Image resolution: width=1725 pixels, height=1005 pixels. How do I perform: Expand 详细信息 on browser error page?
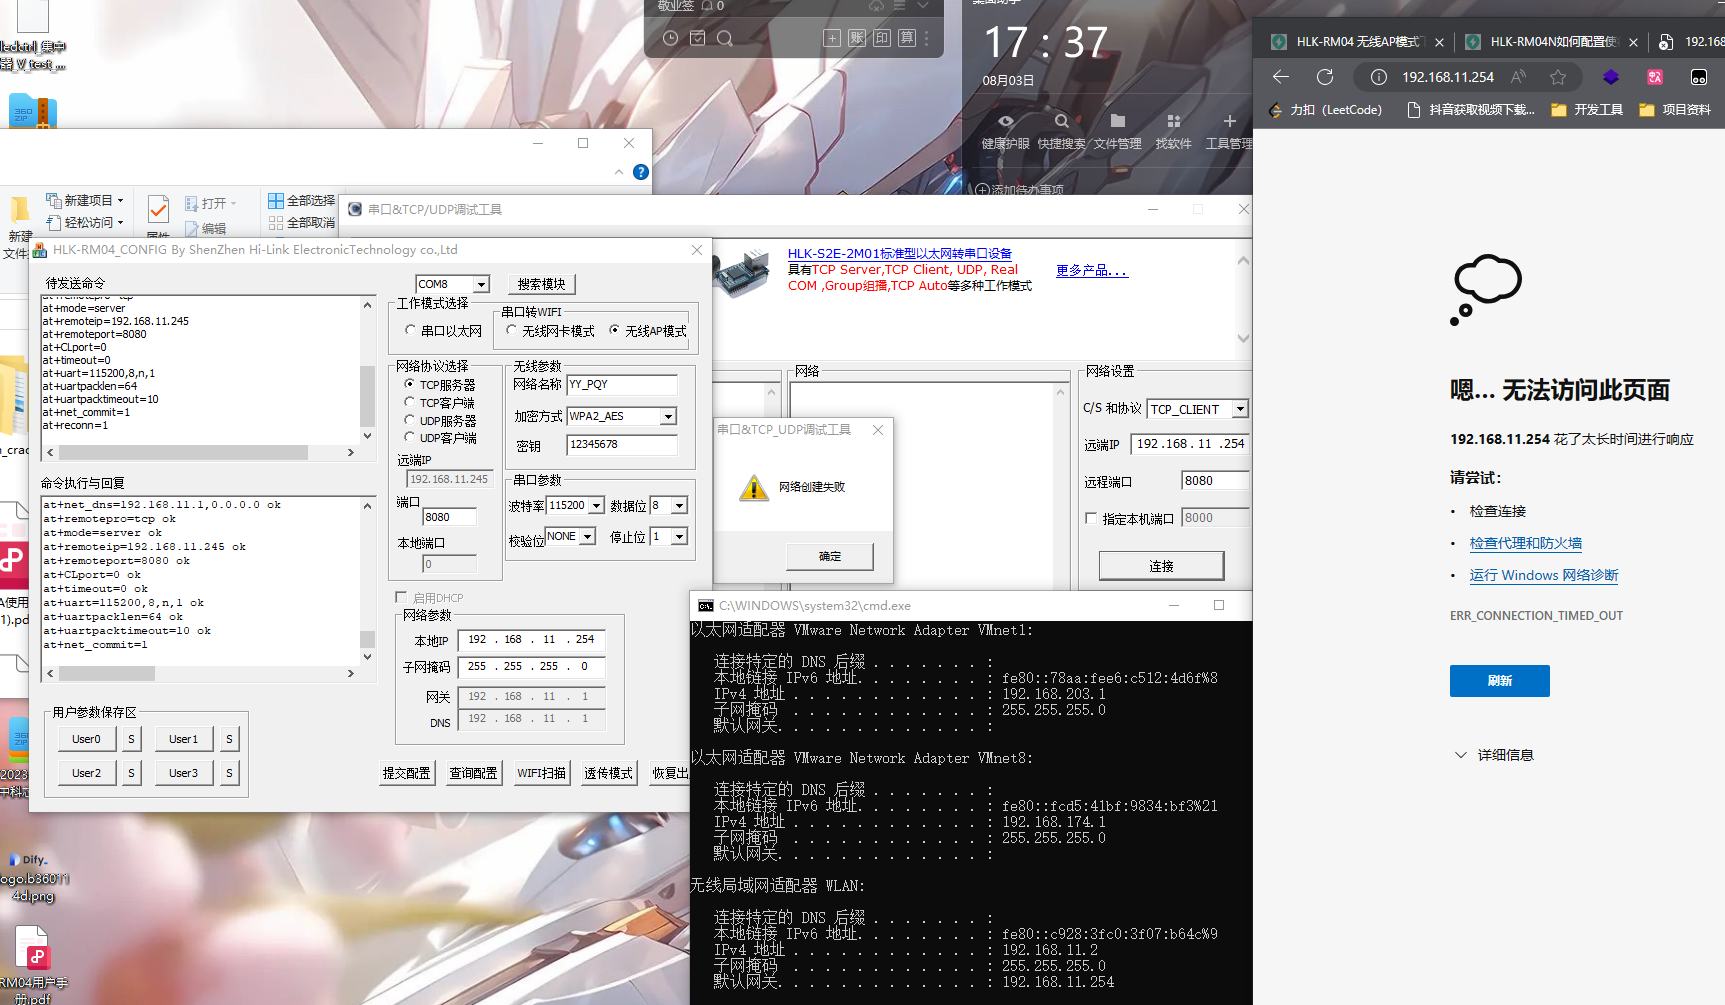(x=1494, y=755)
